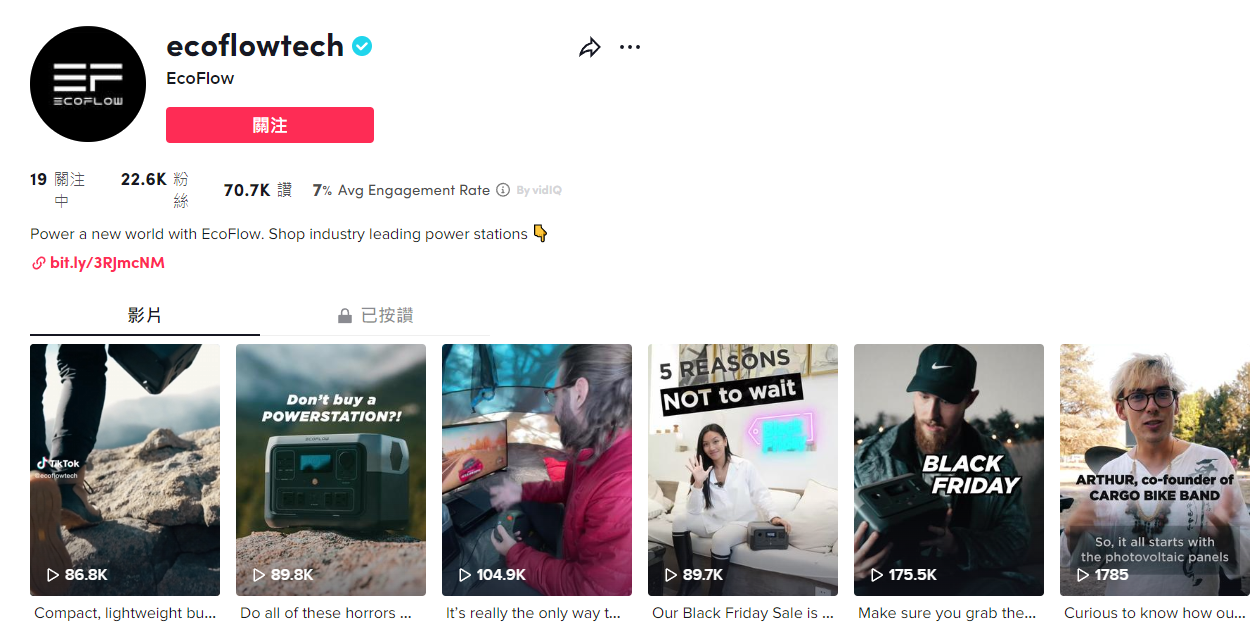Open the Black Friday video thumbnail

coord(949,470)
